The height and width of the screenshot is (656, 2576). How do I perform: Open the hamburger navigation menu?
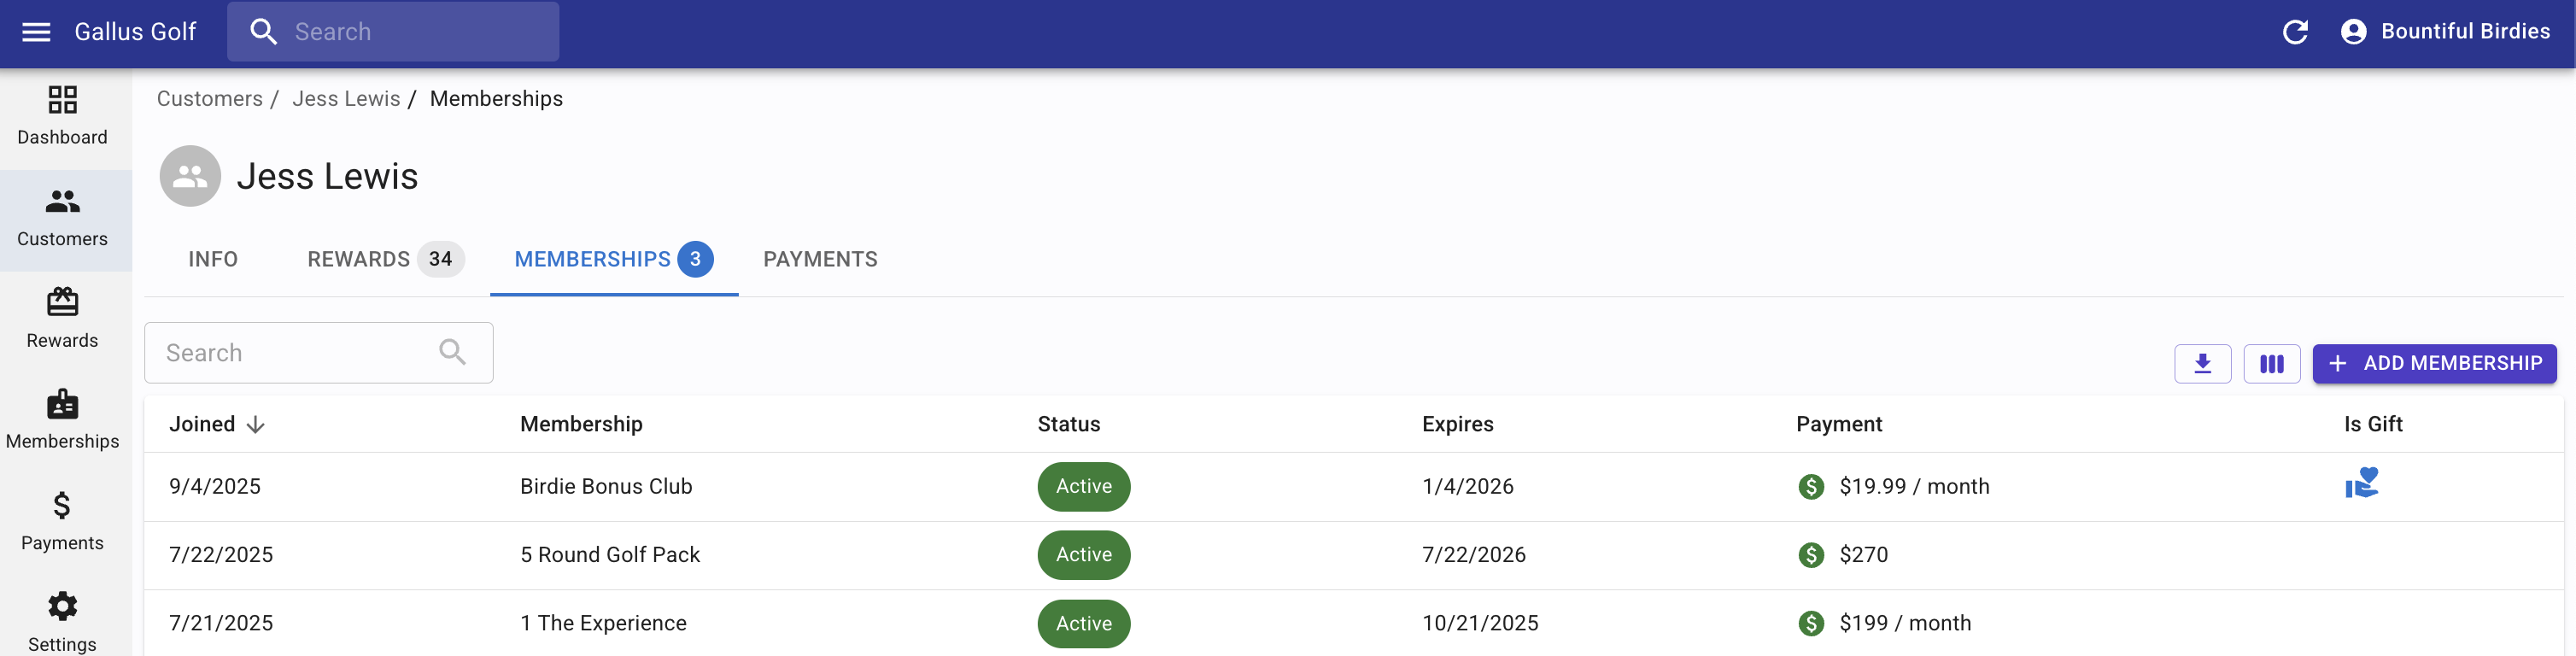36,32
